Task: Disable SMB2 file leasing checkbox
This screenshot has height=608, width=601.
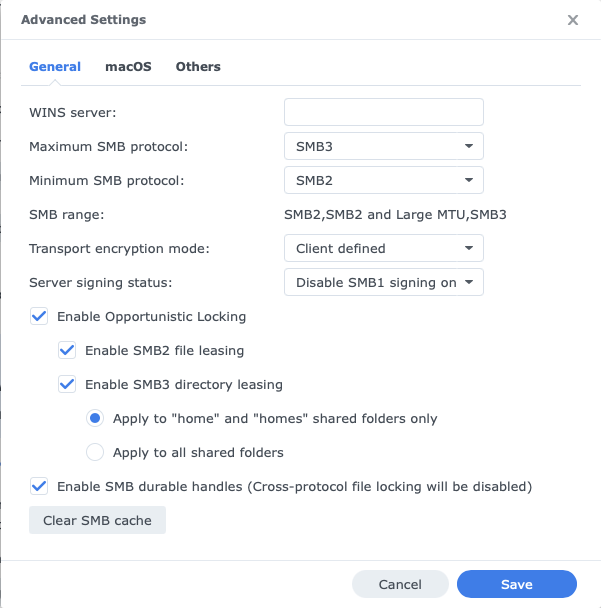Action: 68,350
